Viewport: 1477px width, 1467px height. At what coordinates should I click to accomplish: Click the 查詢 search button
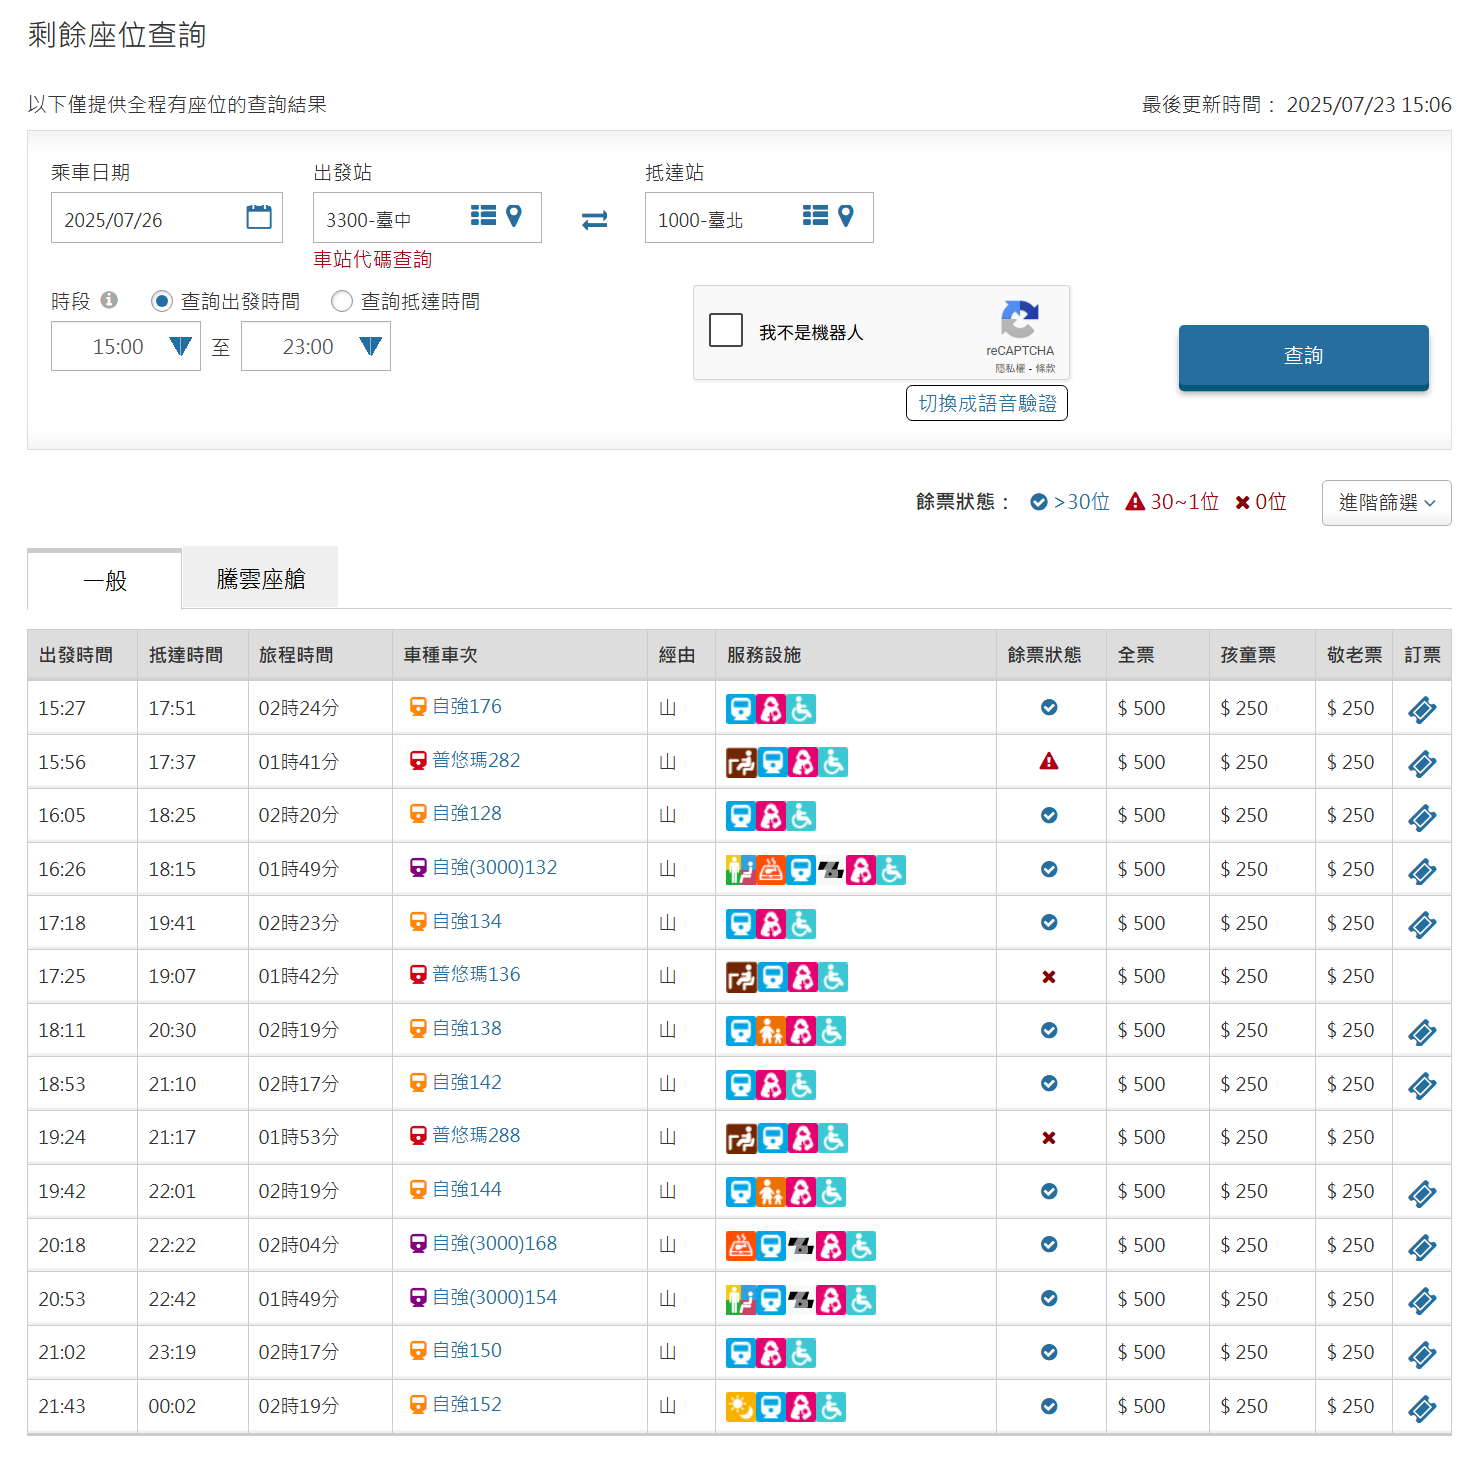coord(1303,356)
